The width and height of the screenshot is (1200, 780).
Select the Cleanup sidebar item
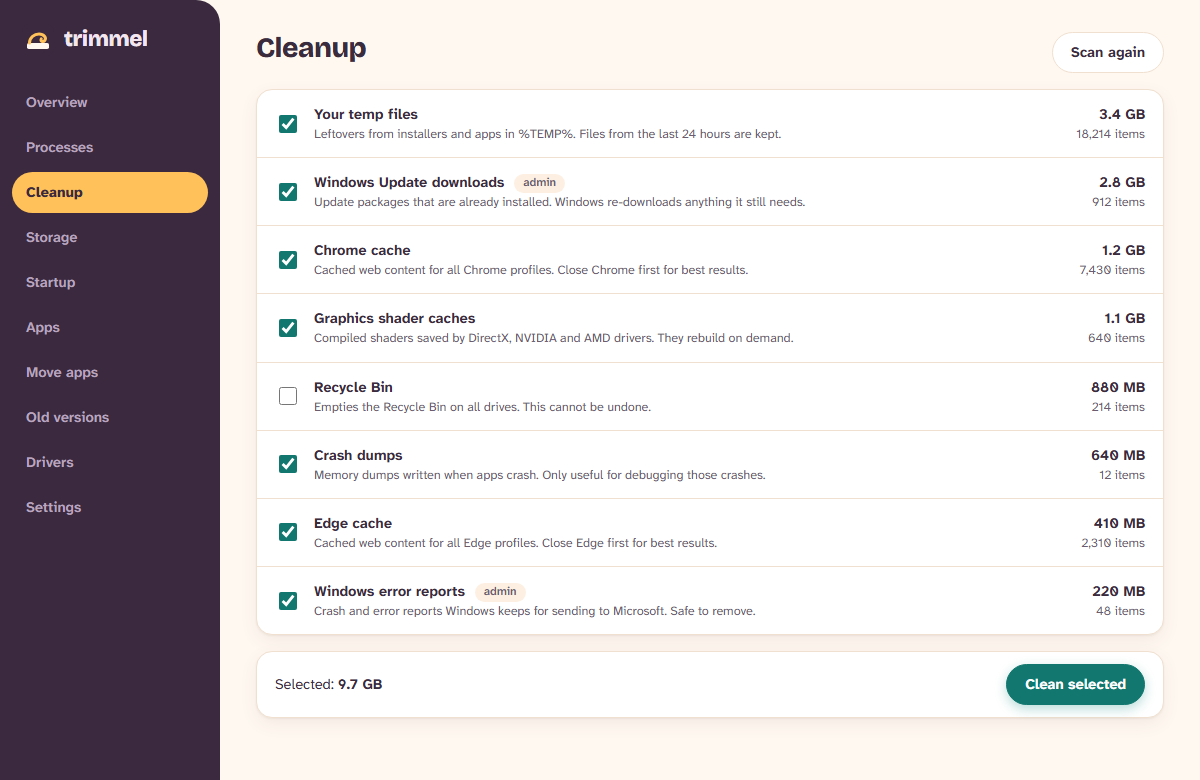tap(110, 192)
